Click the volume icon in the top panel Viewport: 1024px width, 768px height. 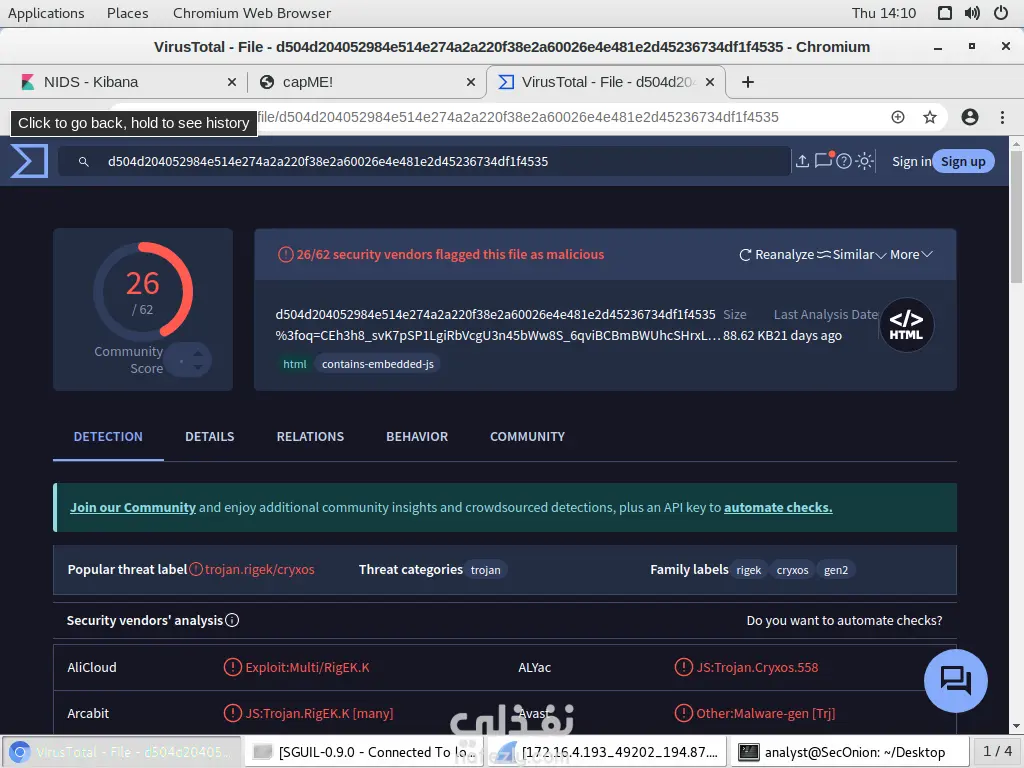pos(972,13)
